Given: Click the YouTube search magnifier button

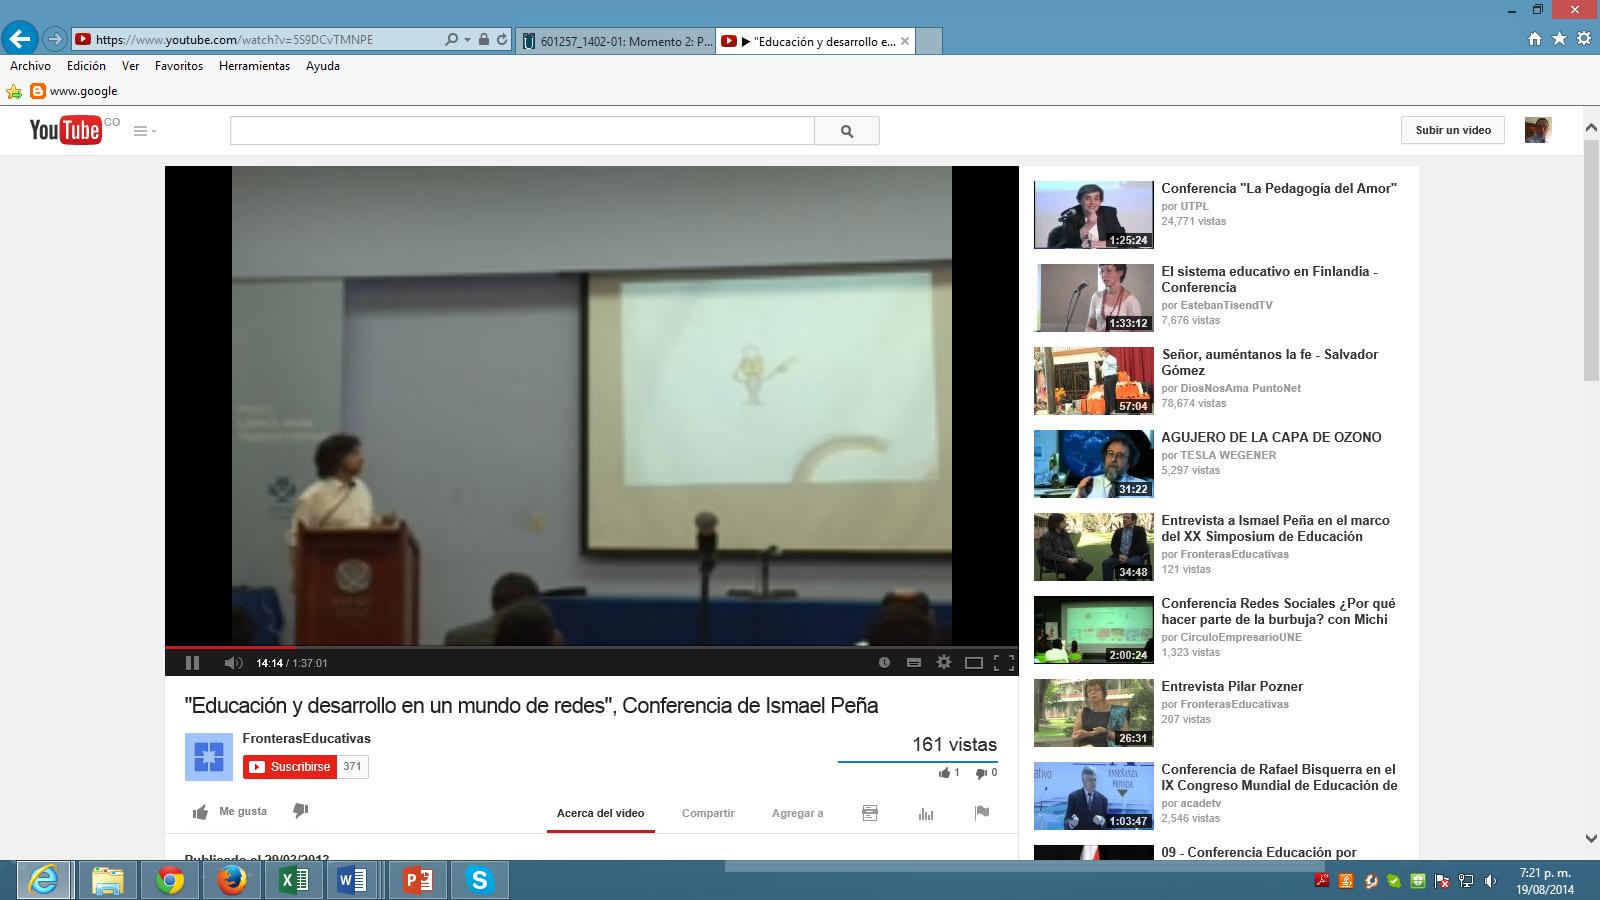Looking at the screenshot, I should point(847,131).
